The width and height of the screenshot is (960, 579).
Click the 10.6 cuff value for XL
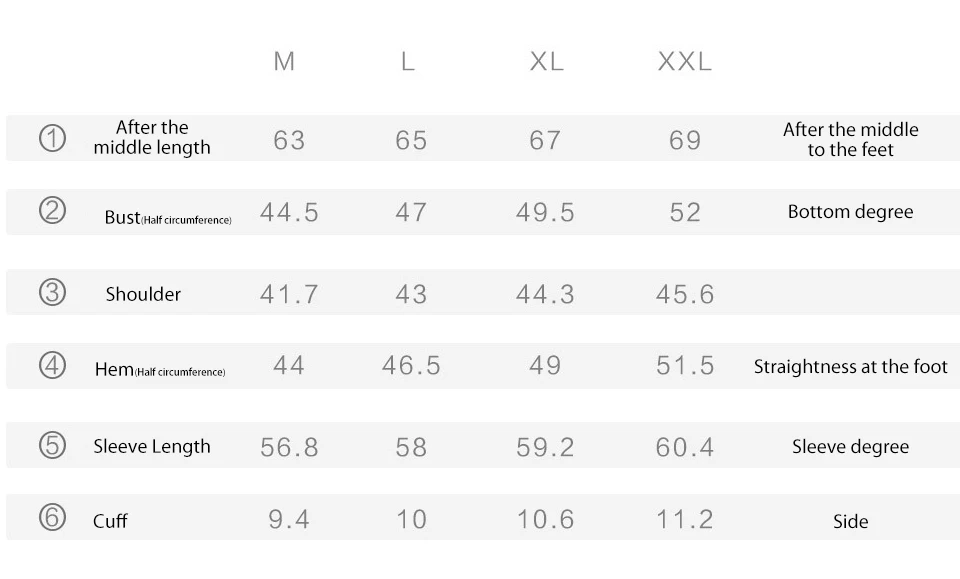tap(546, 520)
